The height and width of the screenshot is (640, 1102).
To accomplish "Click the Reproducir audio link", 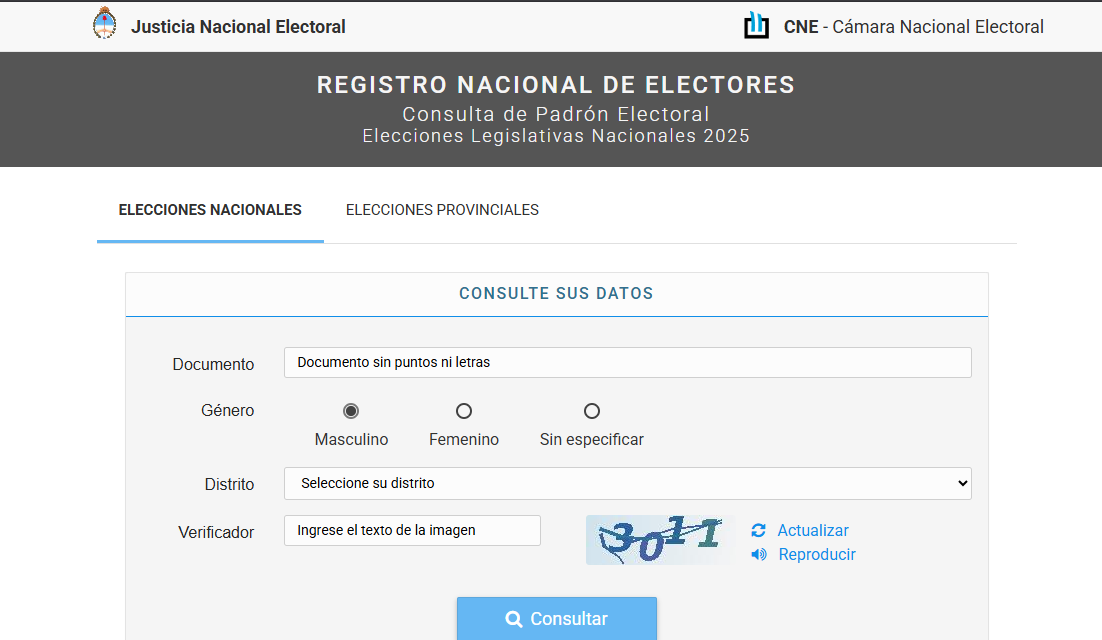I will pos(817,554).
